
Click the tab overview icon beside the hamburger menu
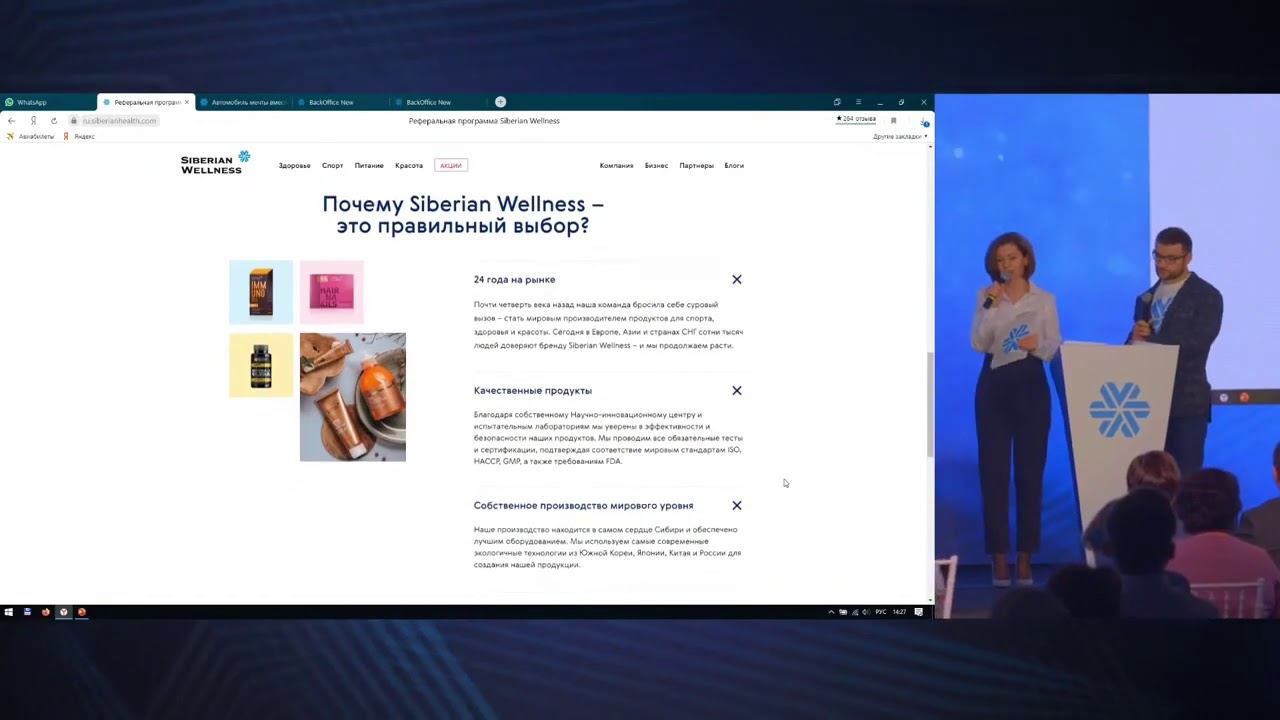tap(837, 102)
